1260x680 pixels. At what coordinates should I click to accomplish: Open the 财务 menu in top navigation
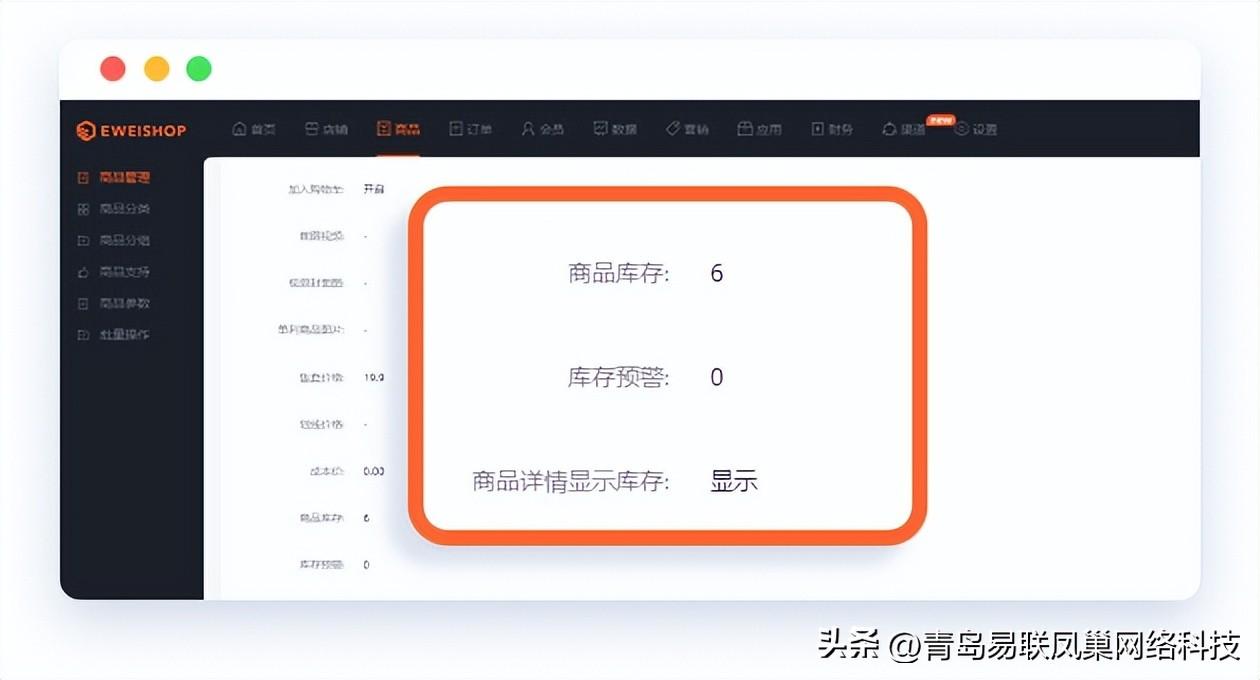tap(832, 129)
